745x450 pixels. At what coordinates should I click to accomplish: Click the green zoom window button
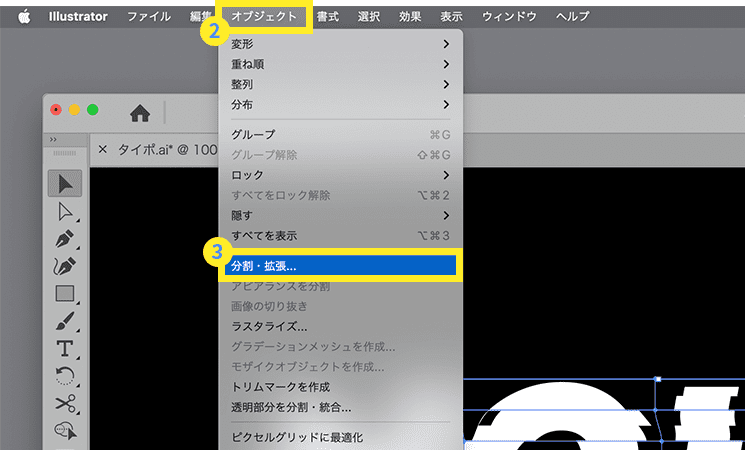(93, 110)
